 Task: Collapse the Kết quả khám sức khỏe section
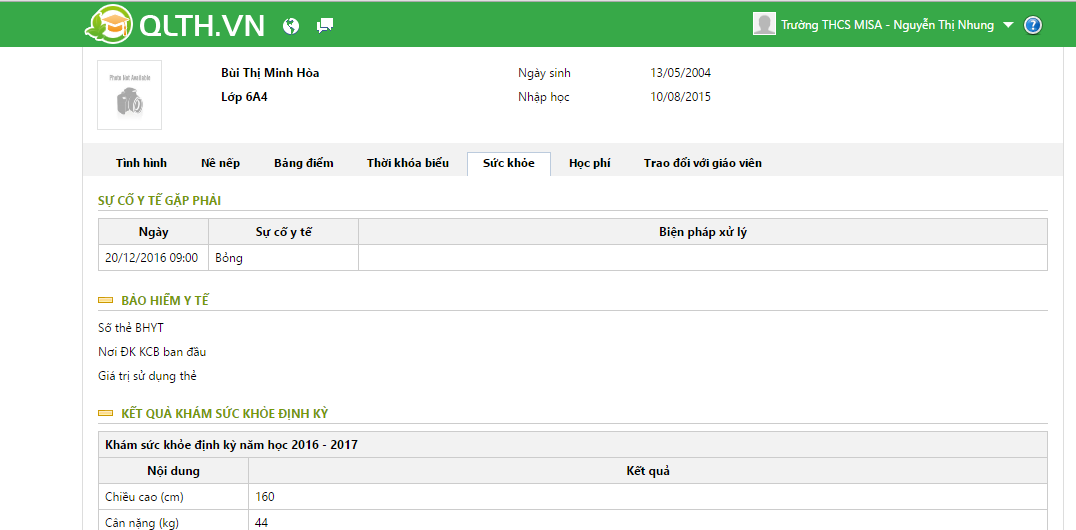click(x=105, y=413)
